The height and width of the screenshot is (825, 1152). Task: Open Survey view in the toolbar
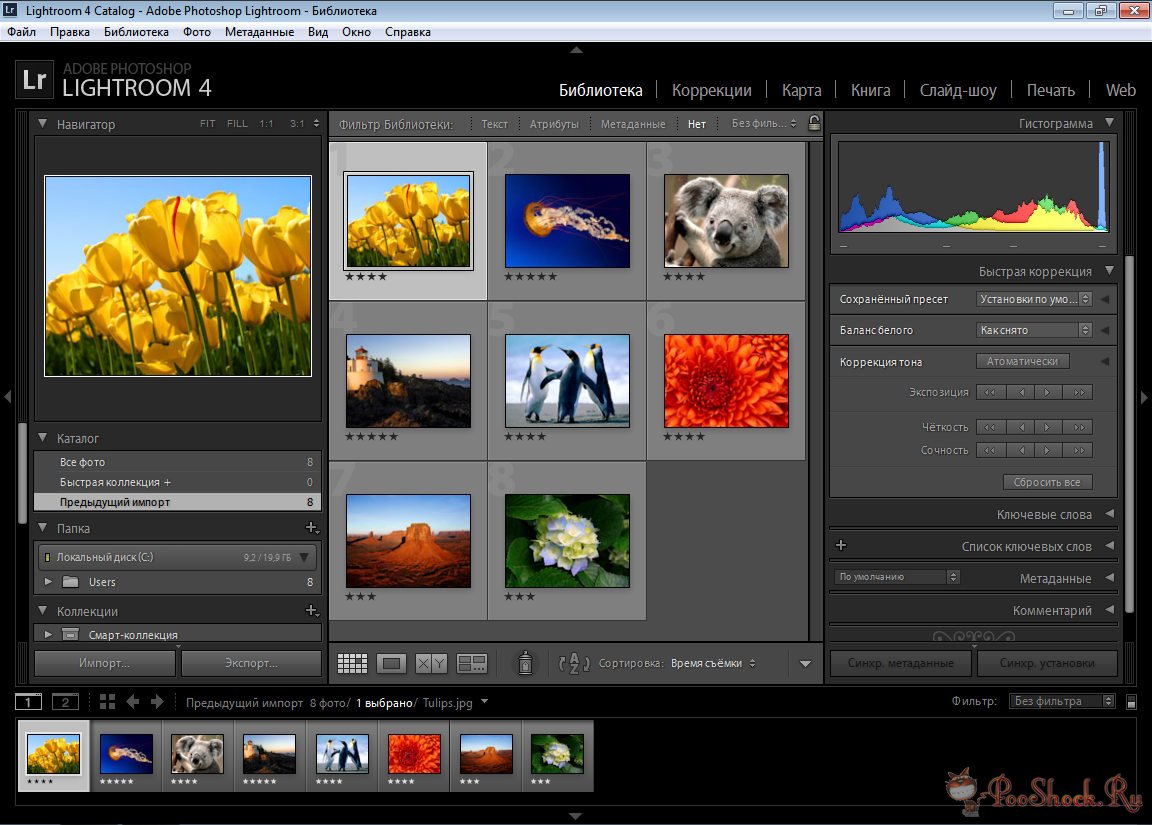[x=471, y=663]
